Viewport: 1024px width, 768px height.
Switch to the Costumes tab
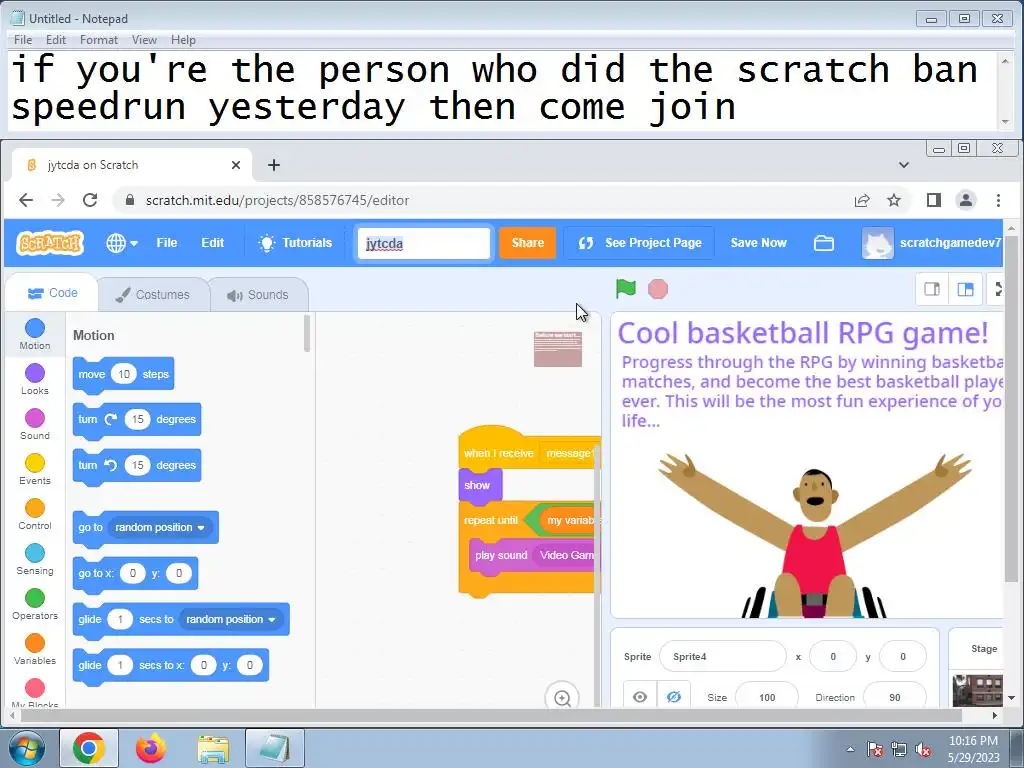[x=153, y=295]
